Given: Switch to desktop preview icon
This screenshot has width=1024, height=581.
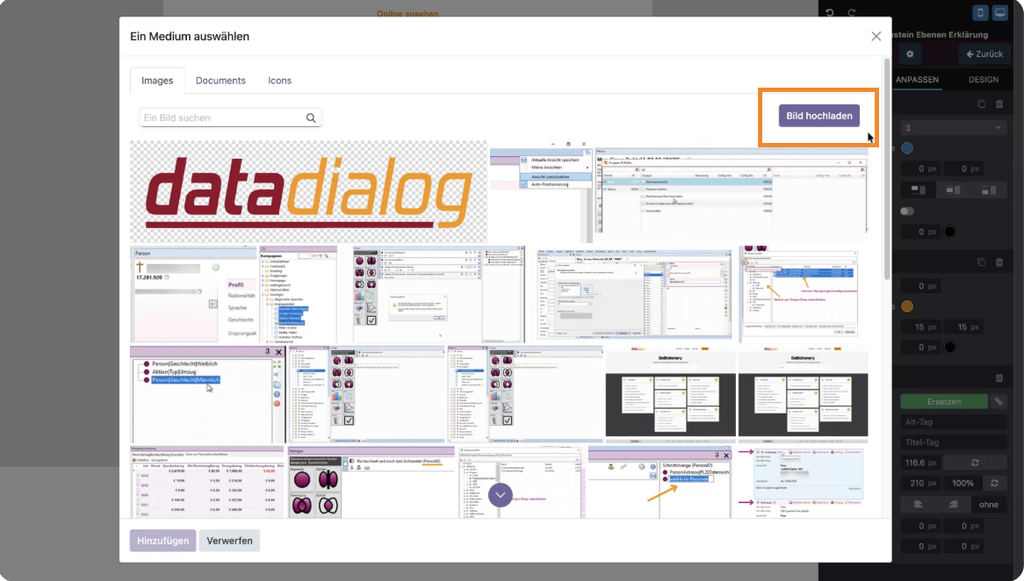Looking at the screenshot, I should coord(1000,13).
